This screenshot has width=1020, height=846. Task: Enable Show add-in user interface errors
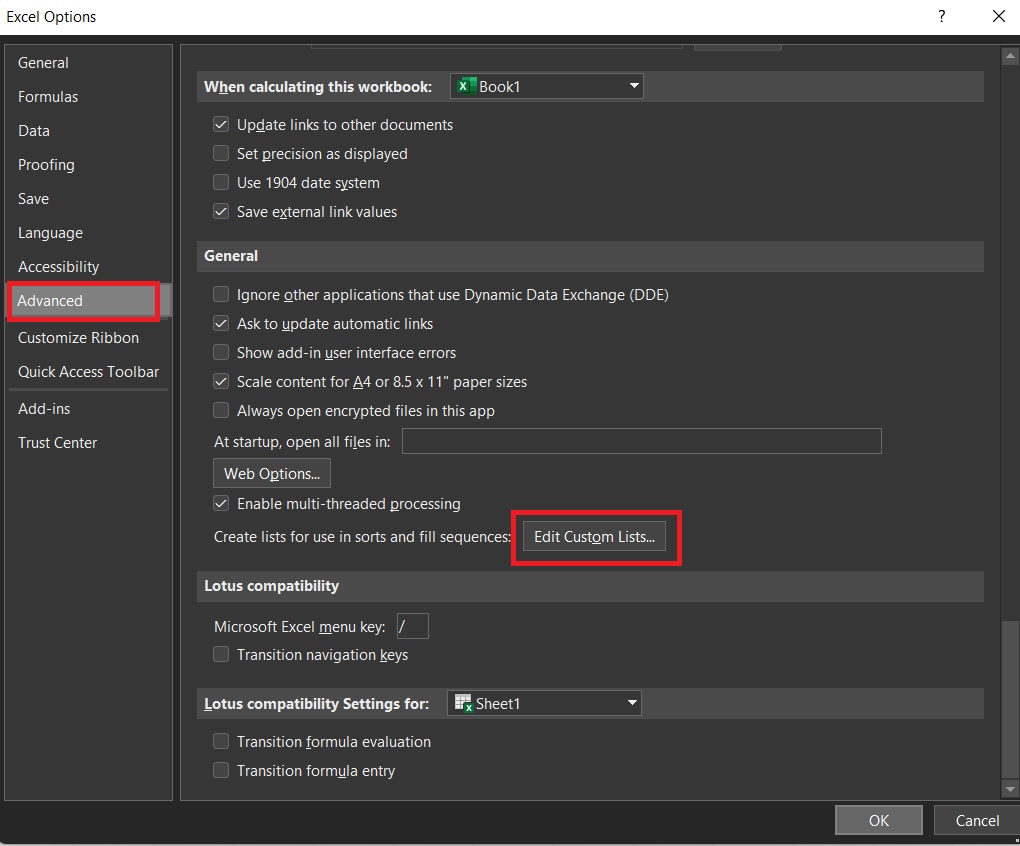pyautogui.click(x=221, y=352)
